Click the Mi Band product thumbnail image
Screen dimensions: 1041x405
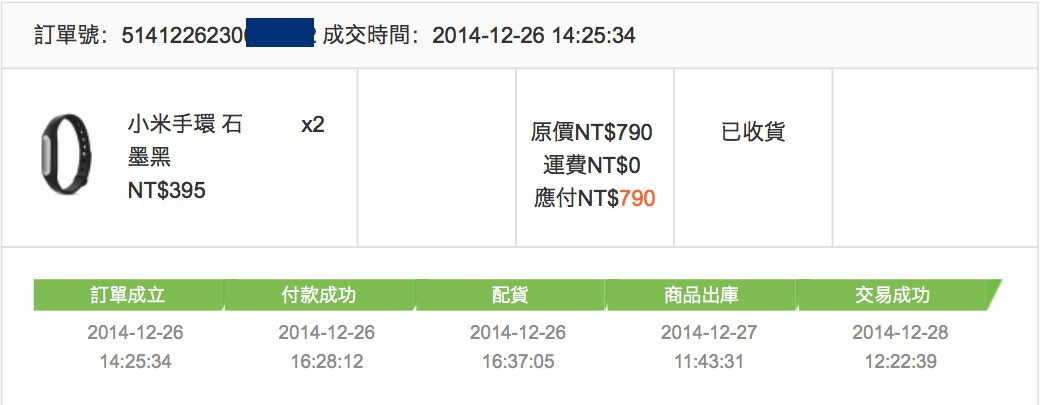click(66, 156)
